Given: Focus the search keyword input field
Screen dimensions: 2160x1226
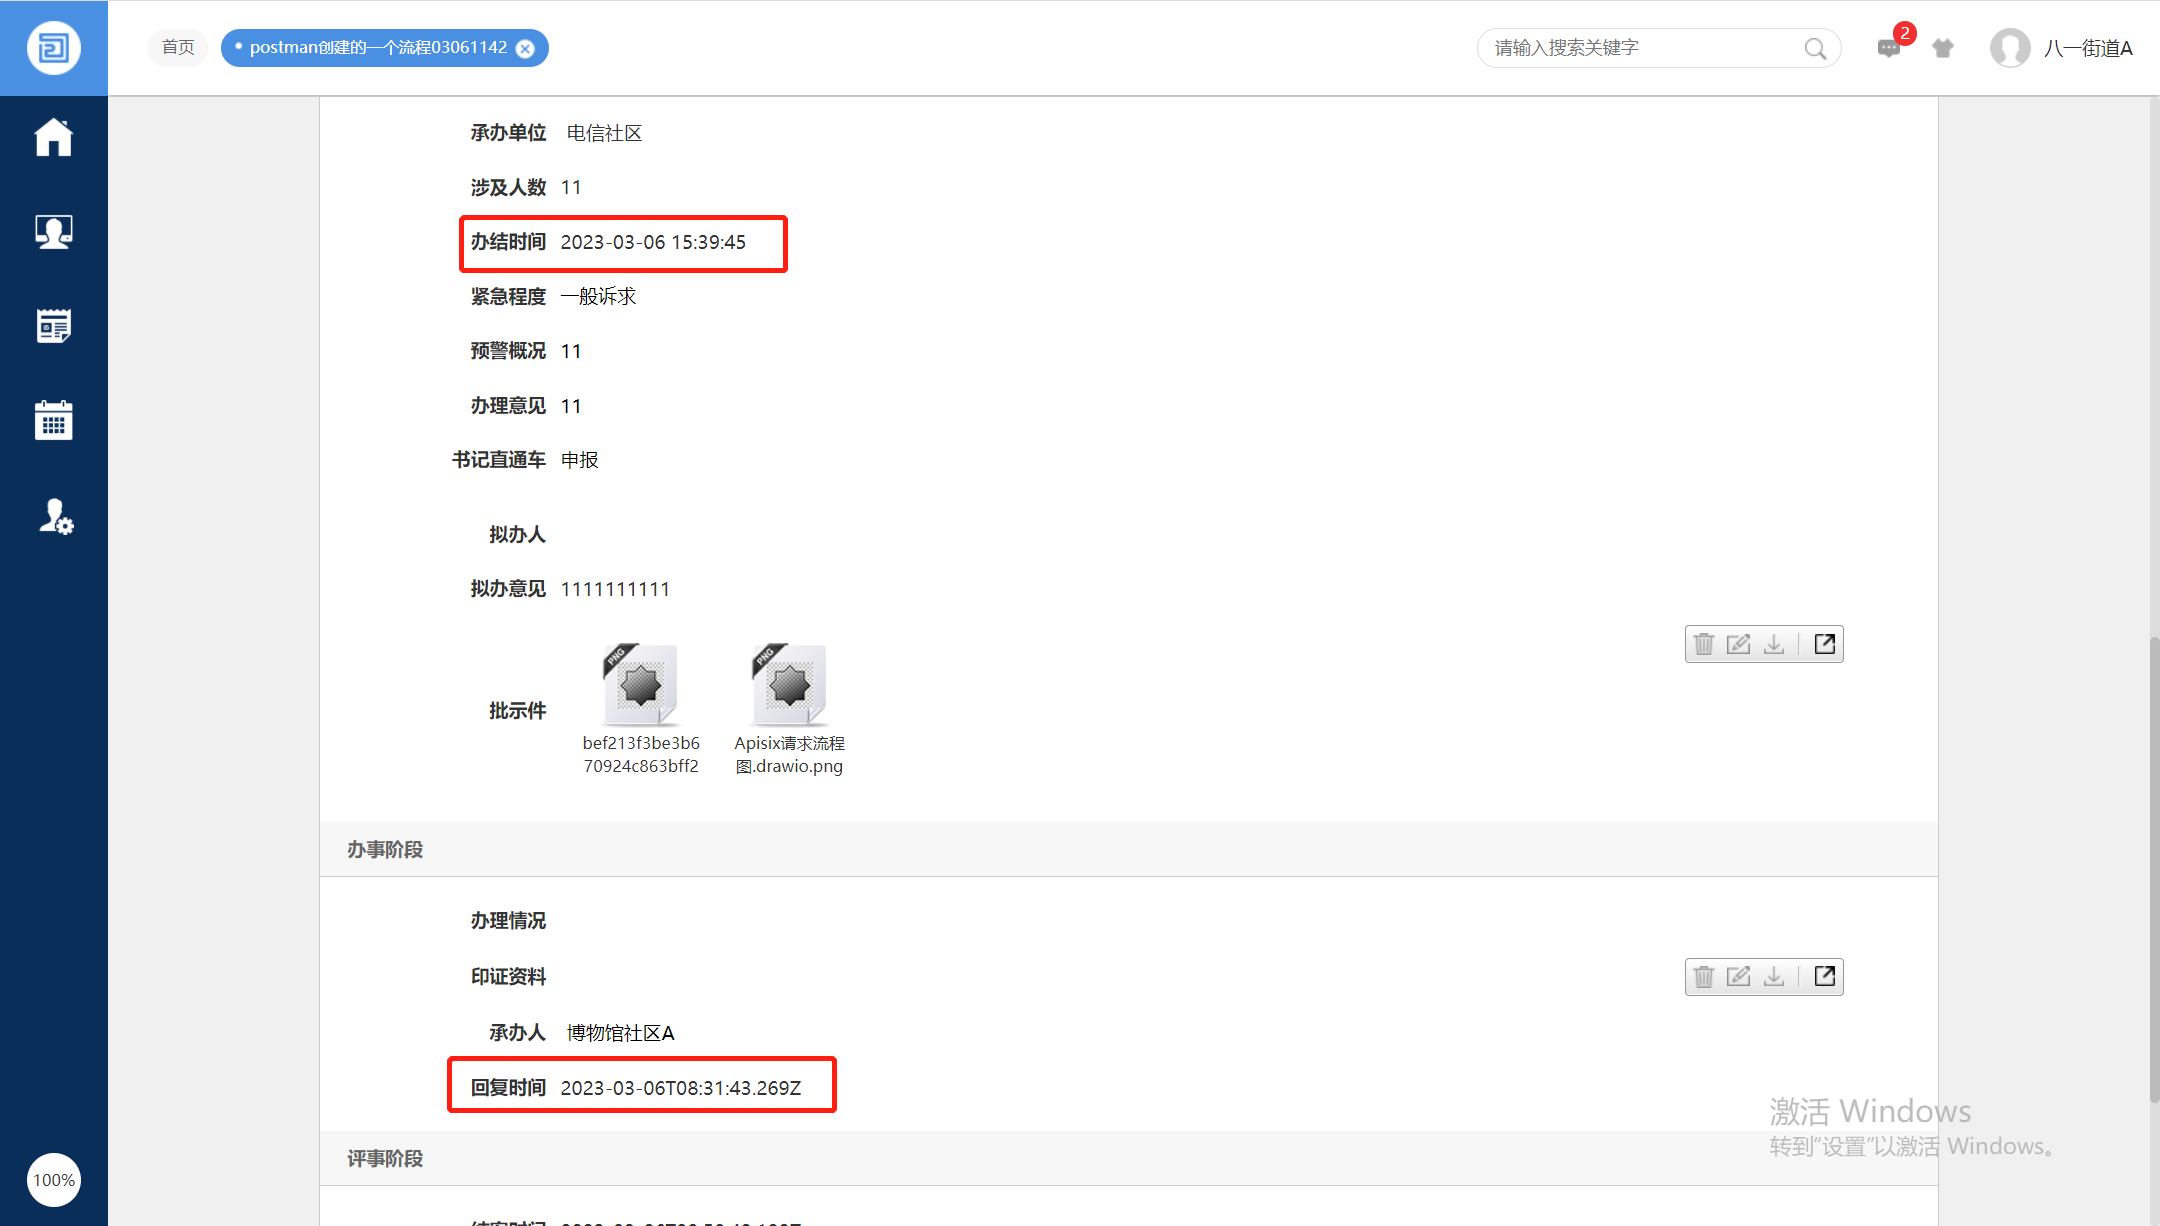Looking at the screenshot, I should (x=1640, y=48).
